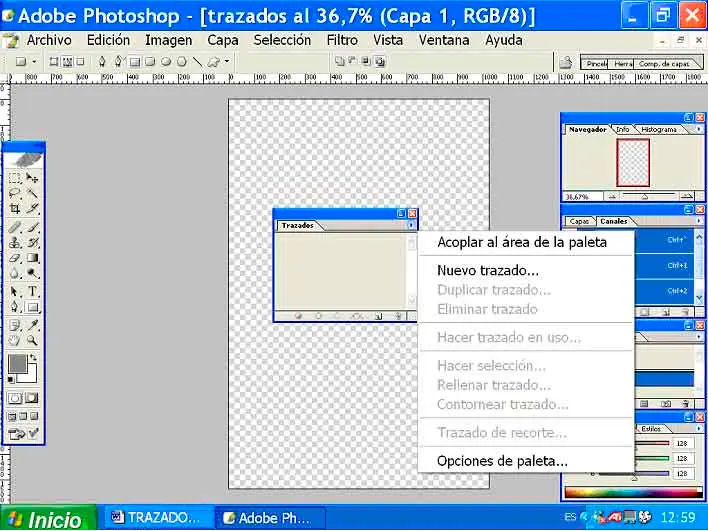Select the Notes tool
The image size is (708, 531).
click(x=15, y=325)
